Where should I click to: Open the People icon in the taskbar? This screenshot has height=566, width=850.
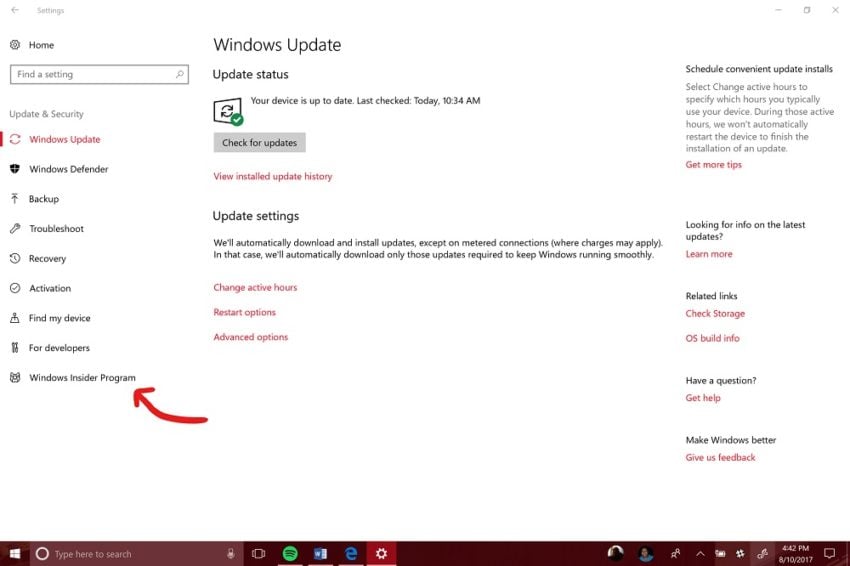coord(675,554)
